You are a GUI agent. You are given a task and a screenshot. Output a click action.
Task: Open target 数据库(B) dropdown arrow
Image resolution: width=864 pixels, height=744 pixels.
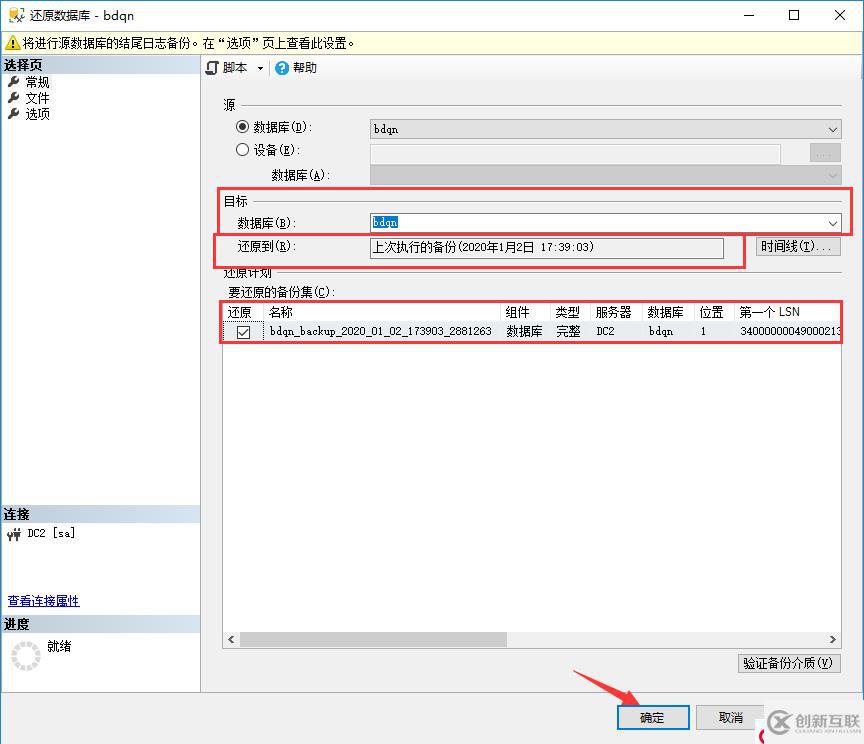[833, 223]
